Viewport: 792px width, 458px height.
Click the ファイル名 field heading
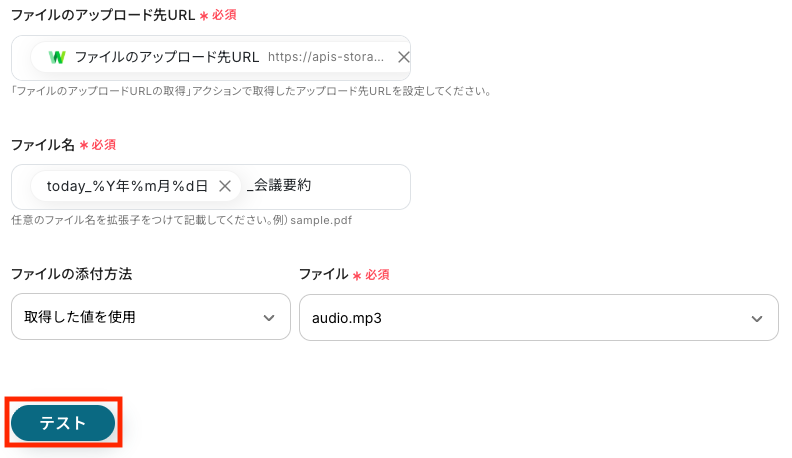click(43, 144)
